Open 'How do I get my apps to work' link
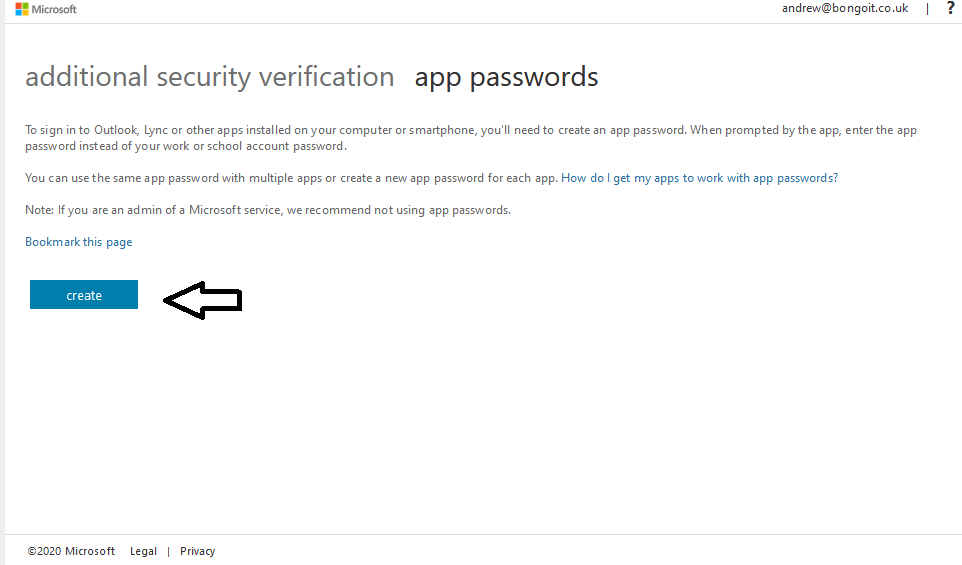Image resolution: width=962 pixels, height=565 pixels. click(x=699, y=178)
